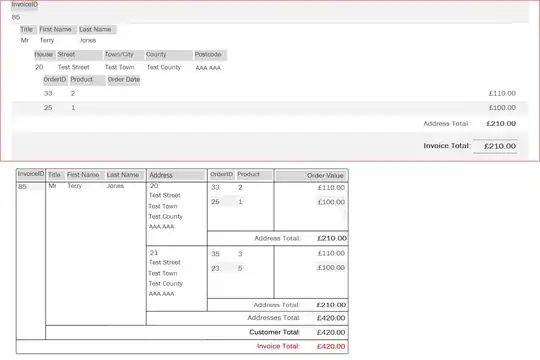Click the Town/City column header

point(124,55)
